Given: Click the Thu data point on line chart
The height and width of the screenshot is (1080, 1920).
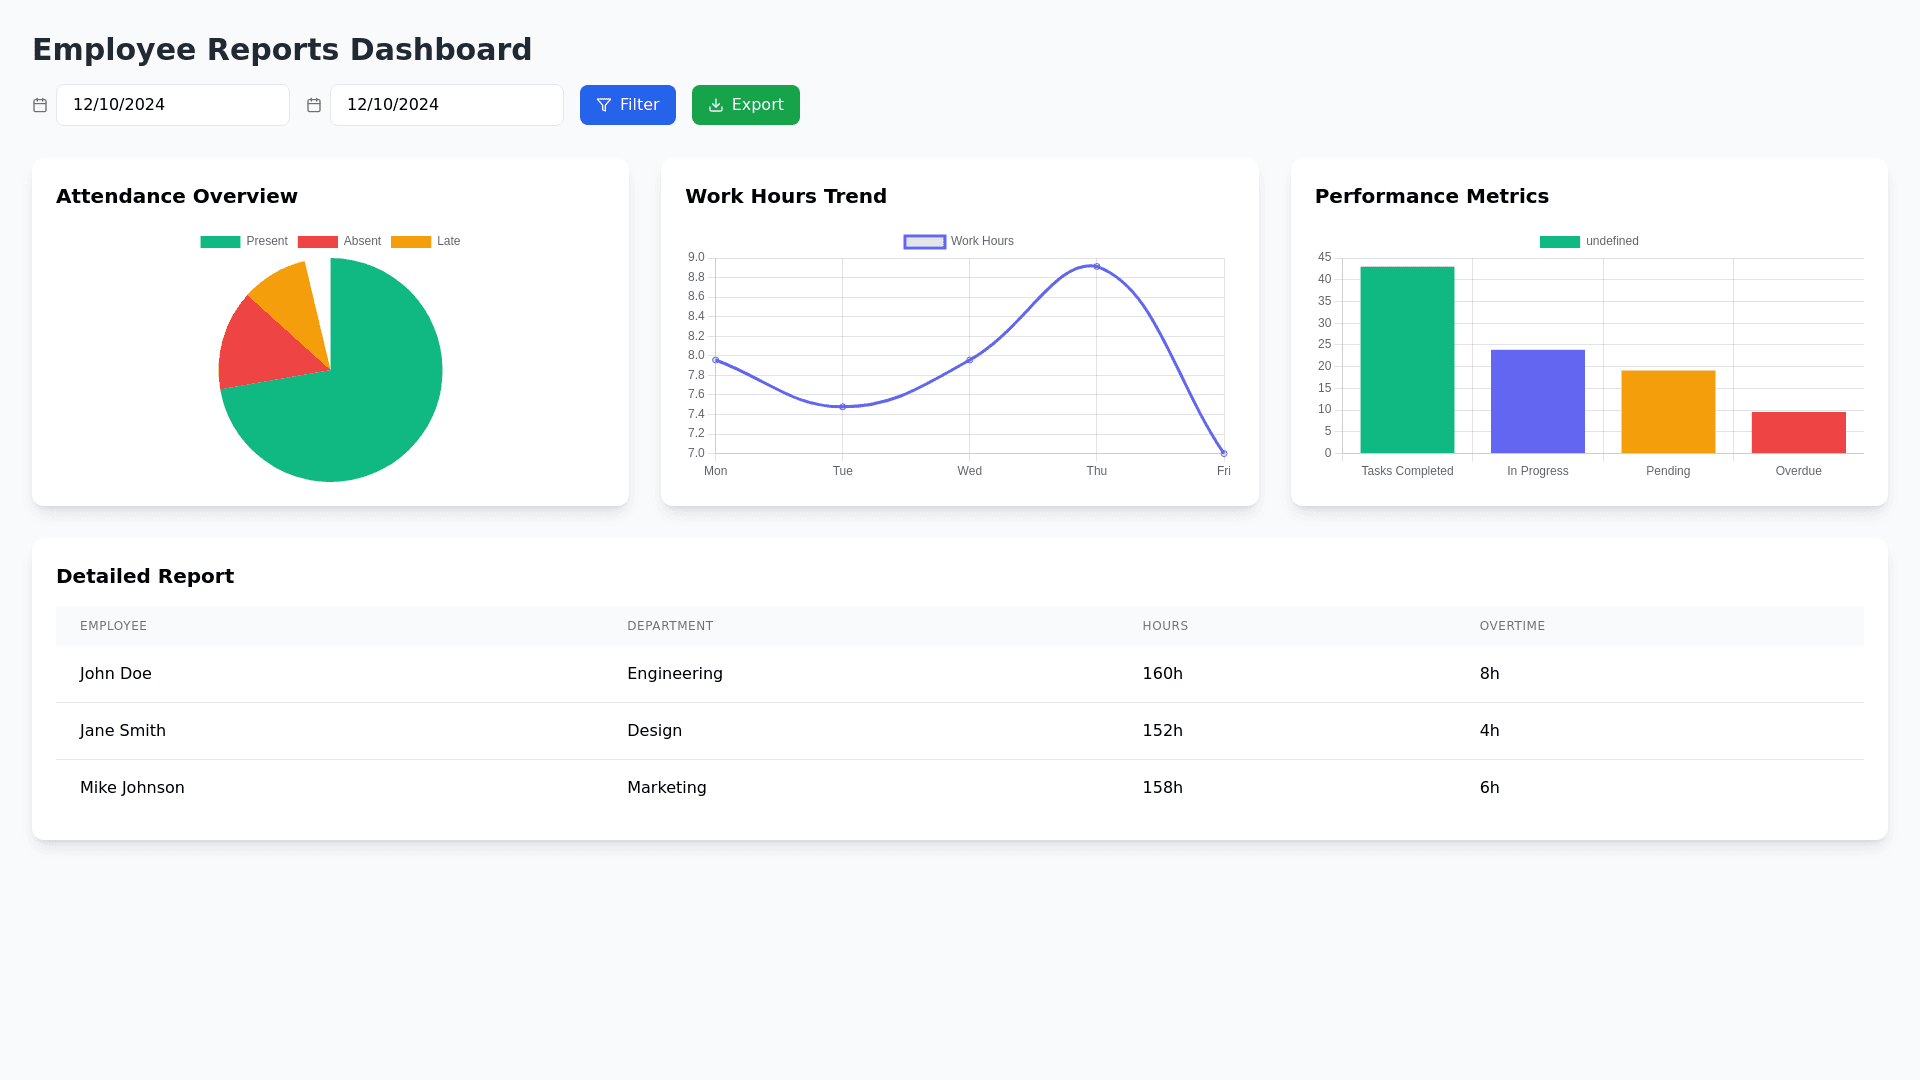Looking at the screenshot, I should click(1096, 267).
